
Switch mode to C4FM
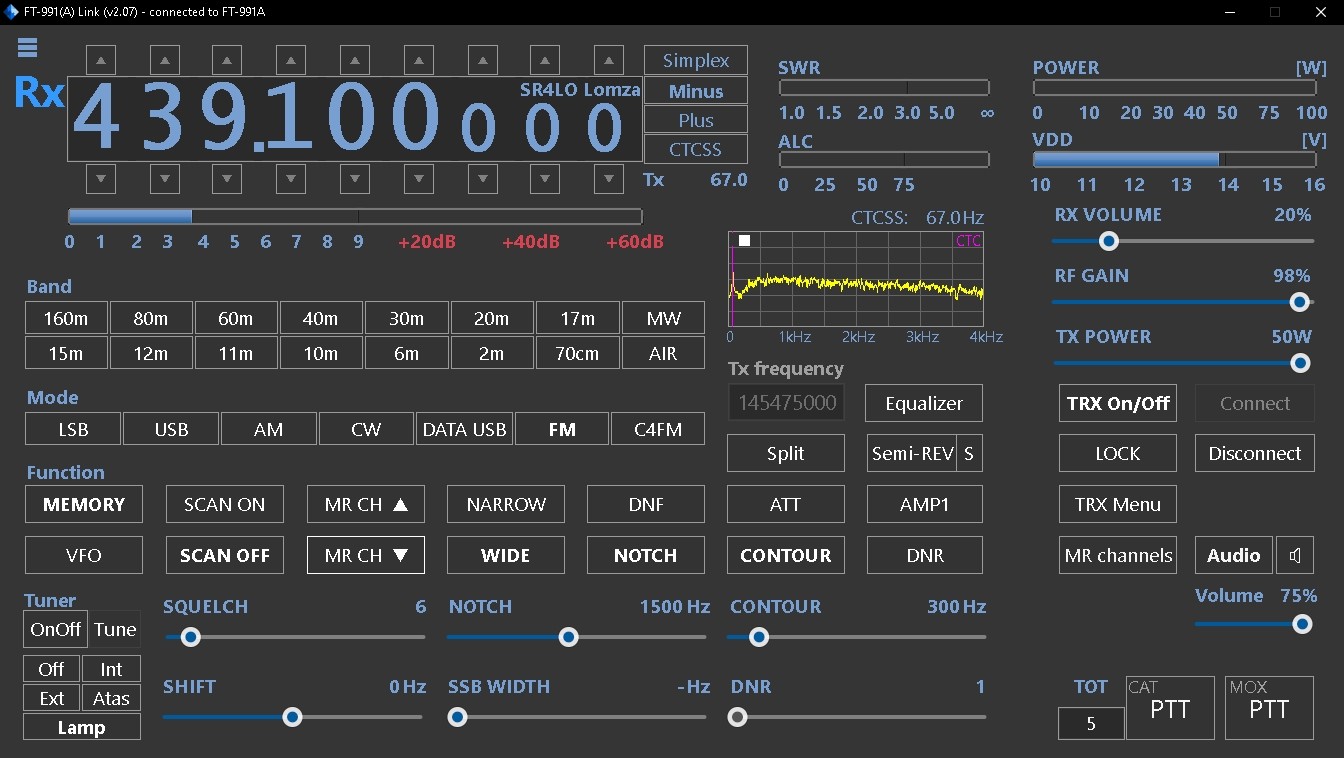(658, 429)
